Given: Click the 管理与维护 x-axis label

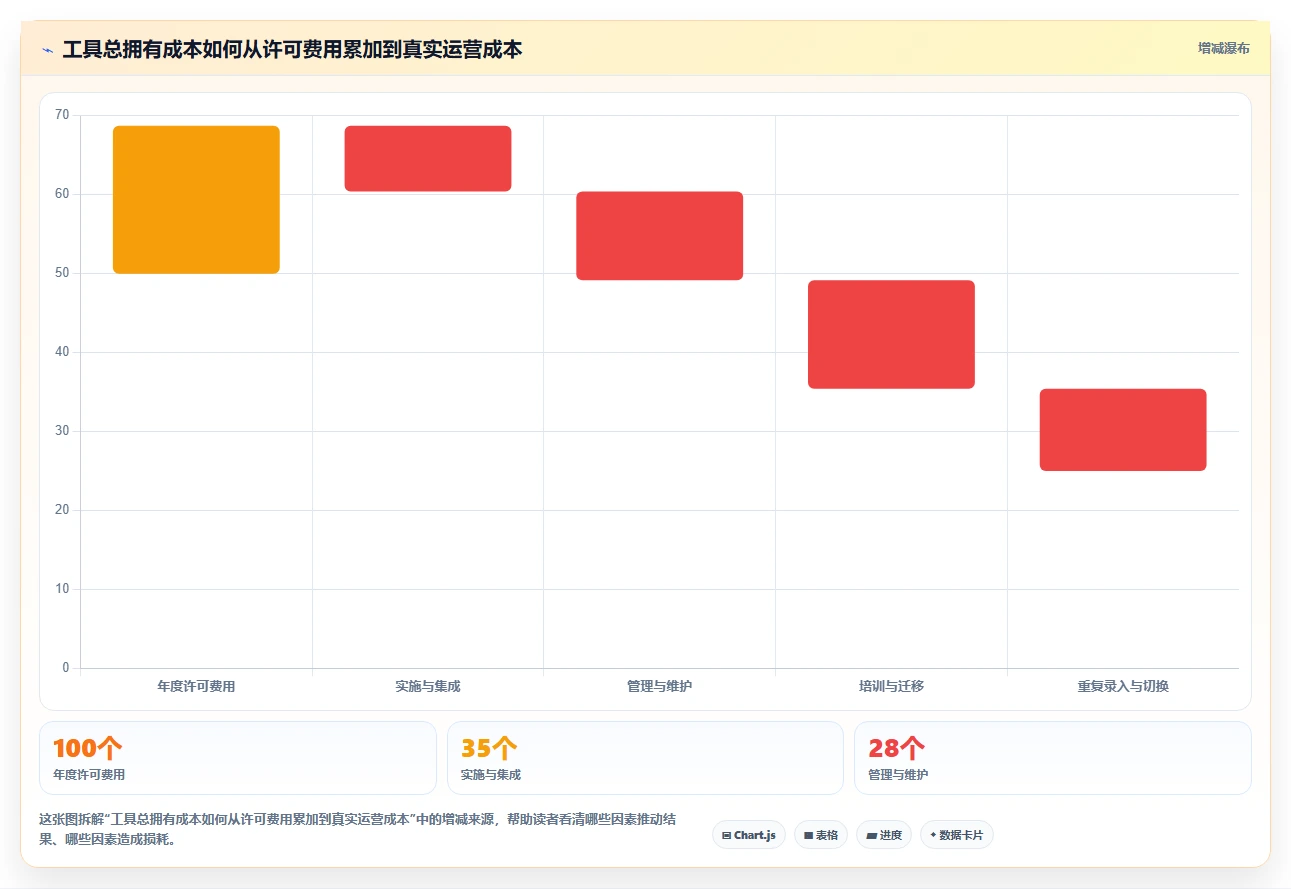Looking at the screenshot, I should (660, 686).
